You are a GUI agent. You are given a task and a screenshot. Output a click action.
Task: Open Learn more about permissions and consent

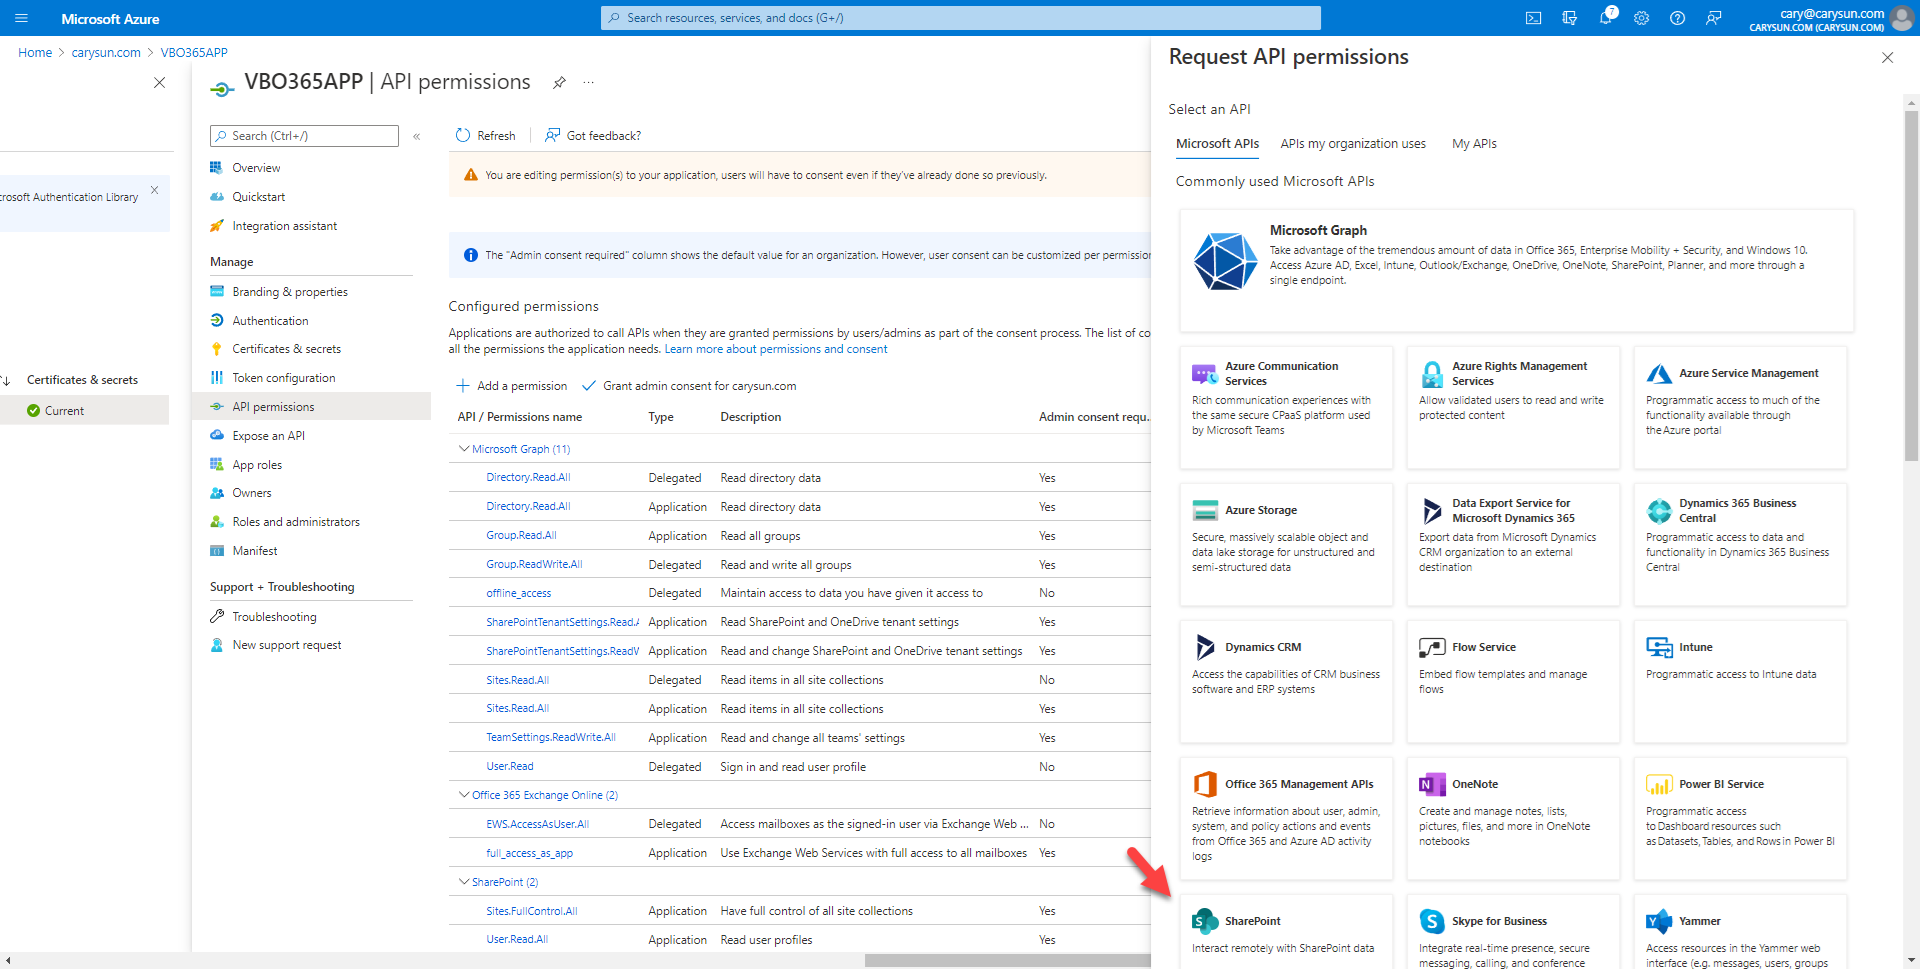tap(776, 349)
